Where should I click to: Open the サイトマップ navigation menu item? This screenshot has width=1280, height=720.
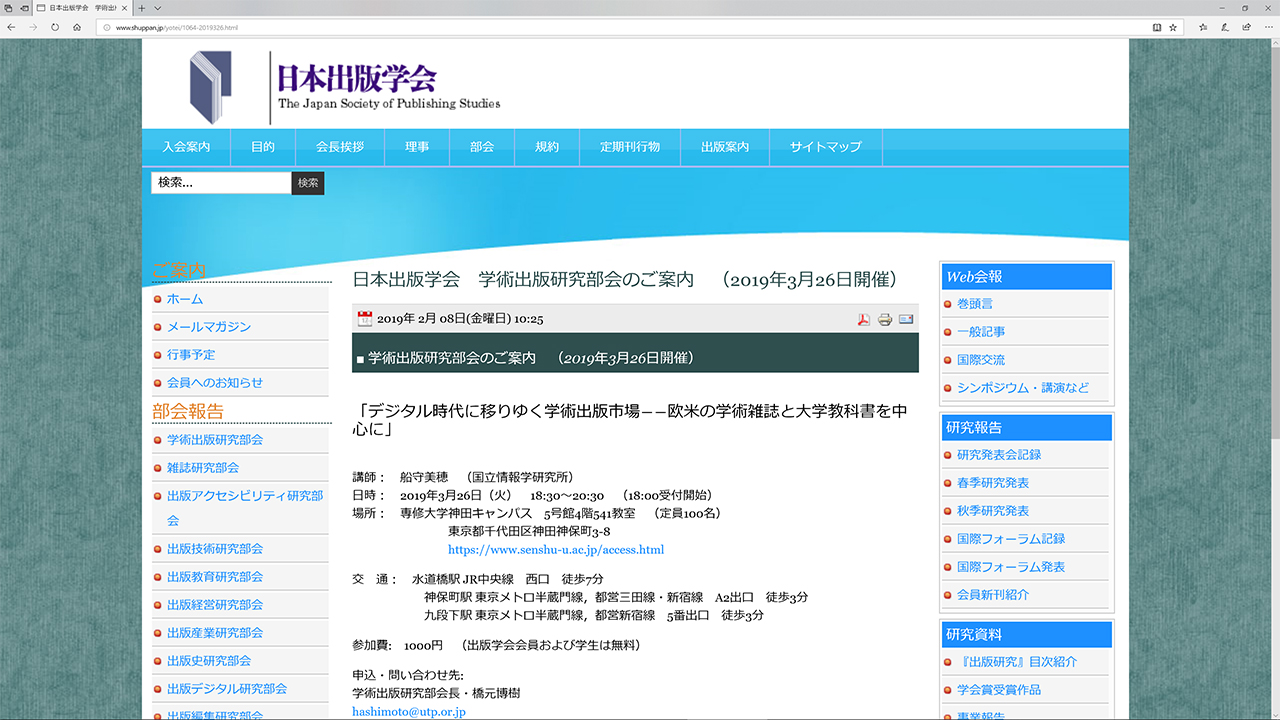click(x=826, y=147)
